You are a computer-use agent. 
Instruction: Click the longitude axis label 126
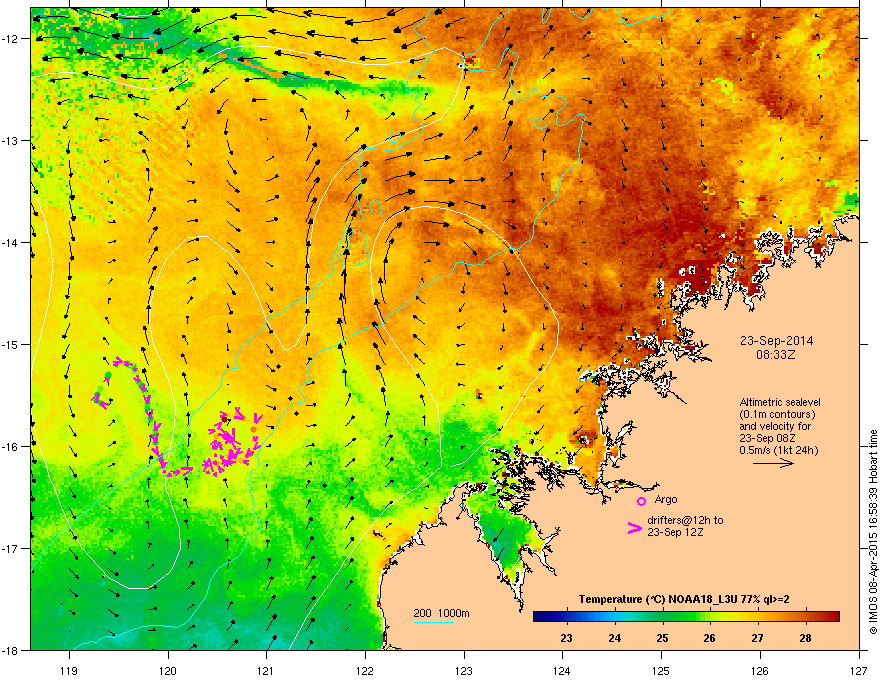760,670
